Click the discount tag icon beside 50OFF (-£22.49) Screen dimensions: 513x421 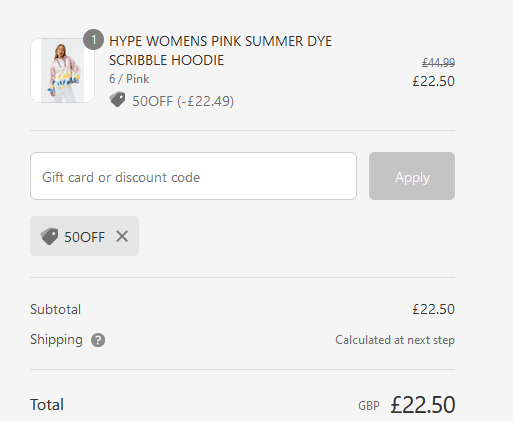(117, 100)
